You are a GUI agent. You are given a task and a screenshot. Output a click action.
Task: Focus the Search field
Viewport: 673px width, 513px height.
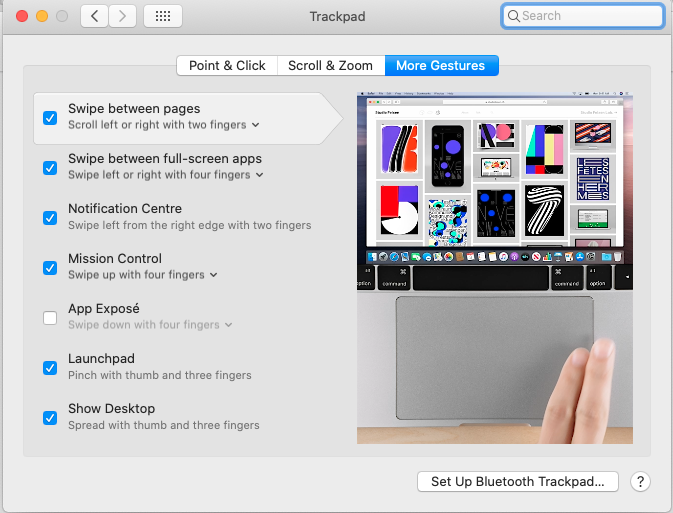click(x=582, y=16)
